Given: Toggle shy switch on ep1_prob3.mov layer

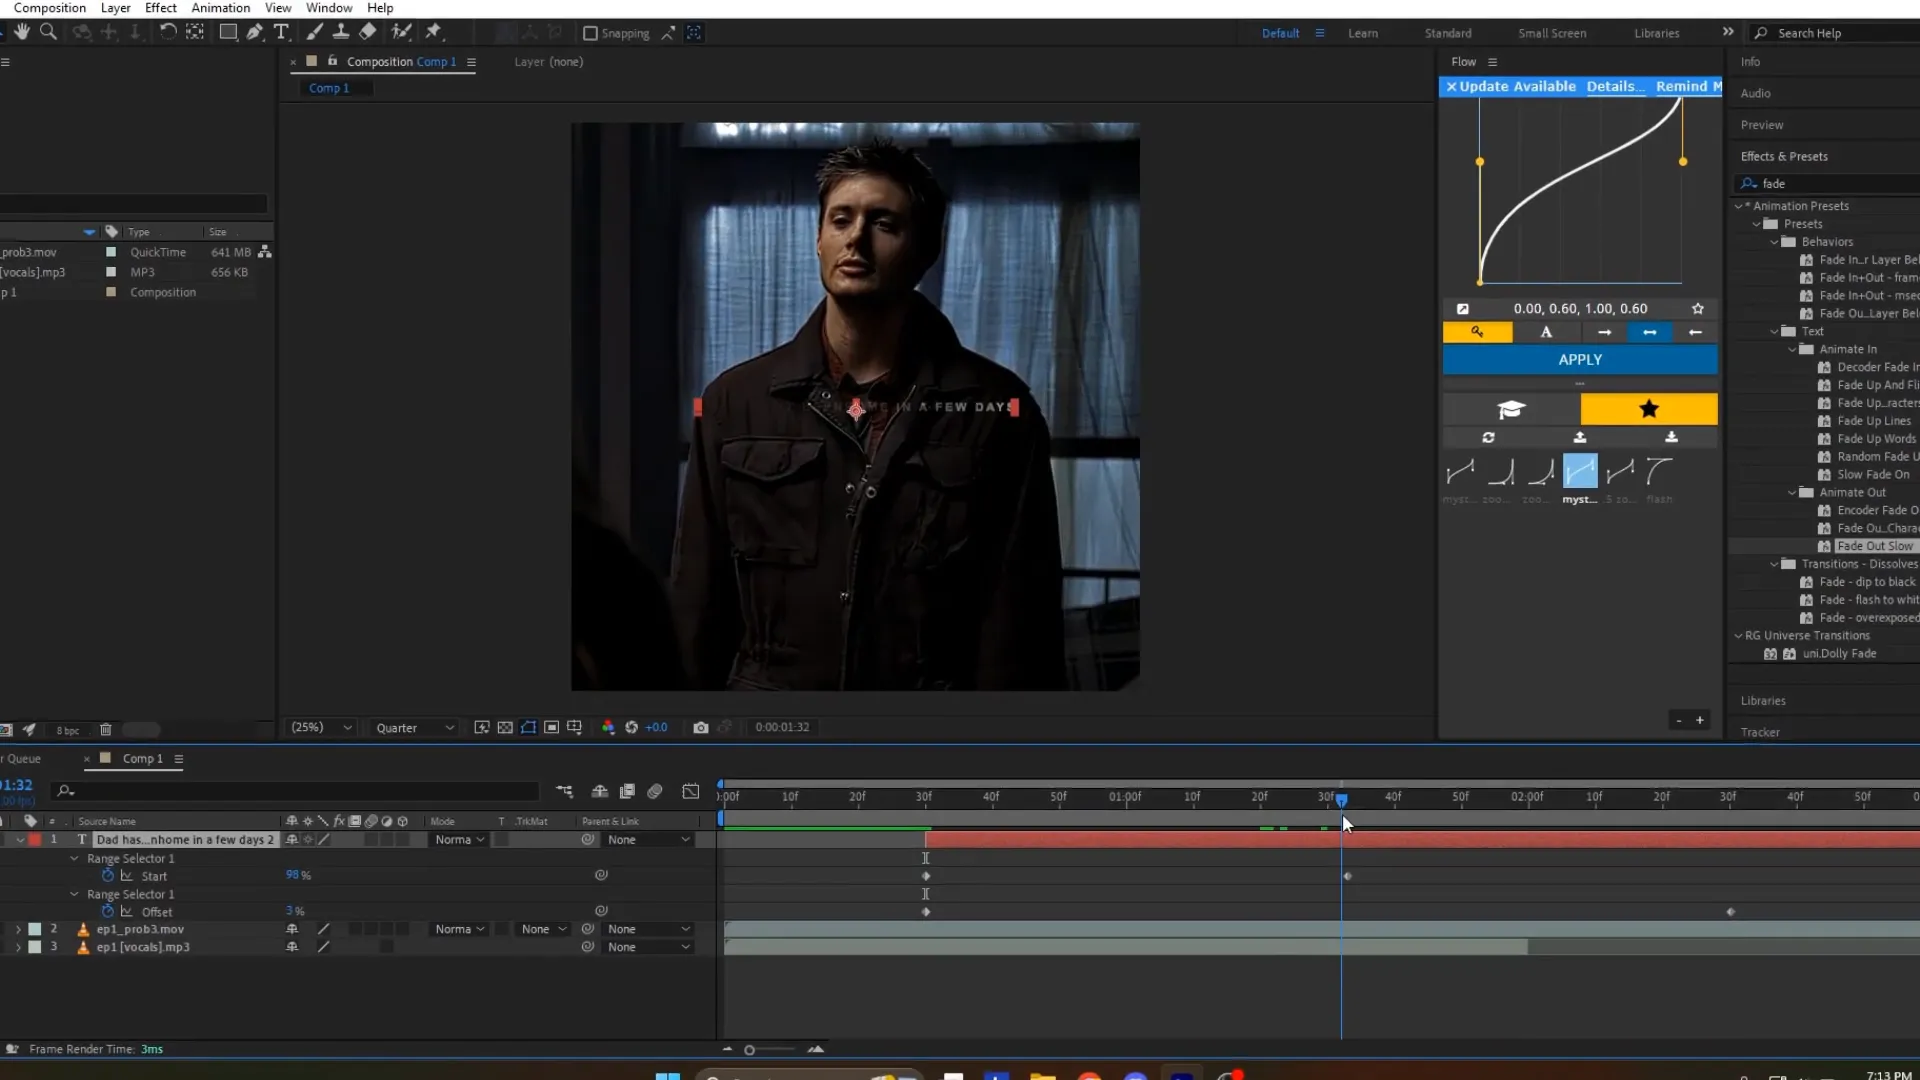Looking at the screenshot, I should pyautogui.click(x=292, y=930).
